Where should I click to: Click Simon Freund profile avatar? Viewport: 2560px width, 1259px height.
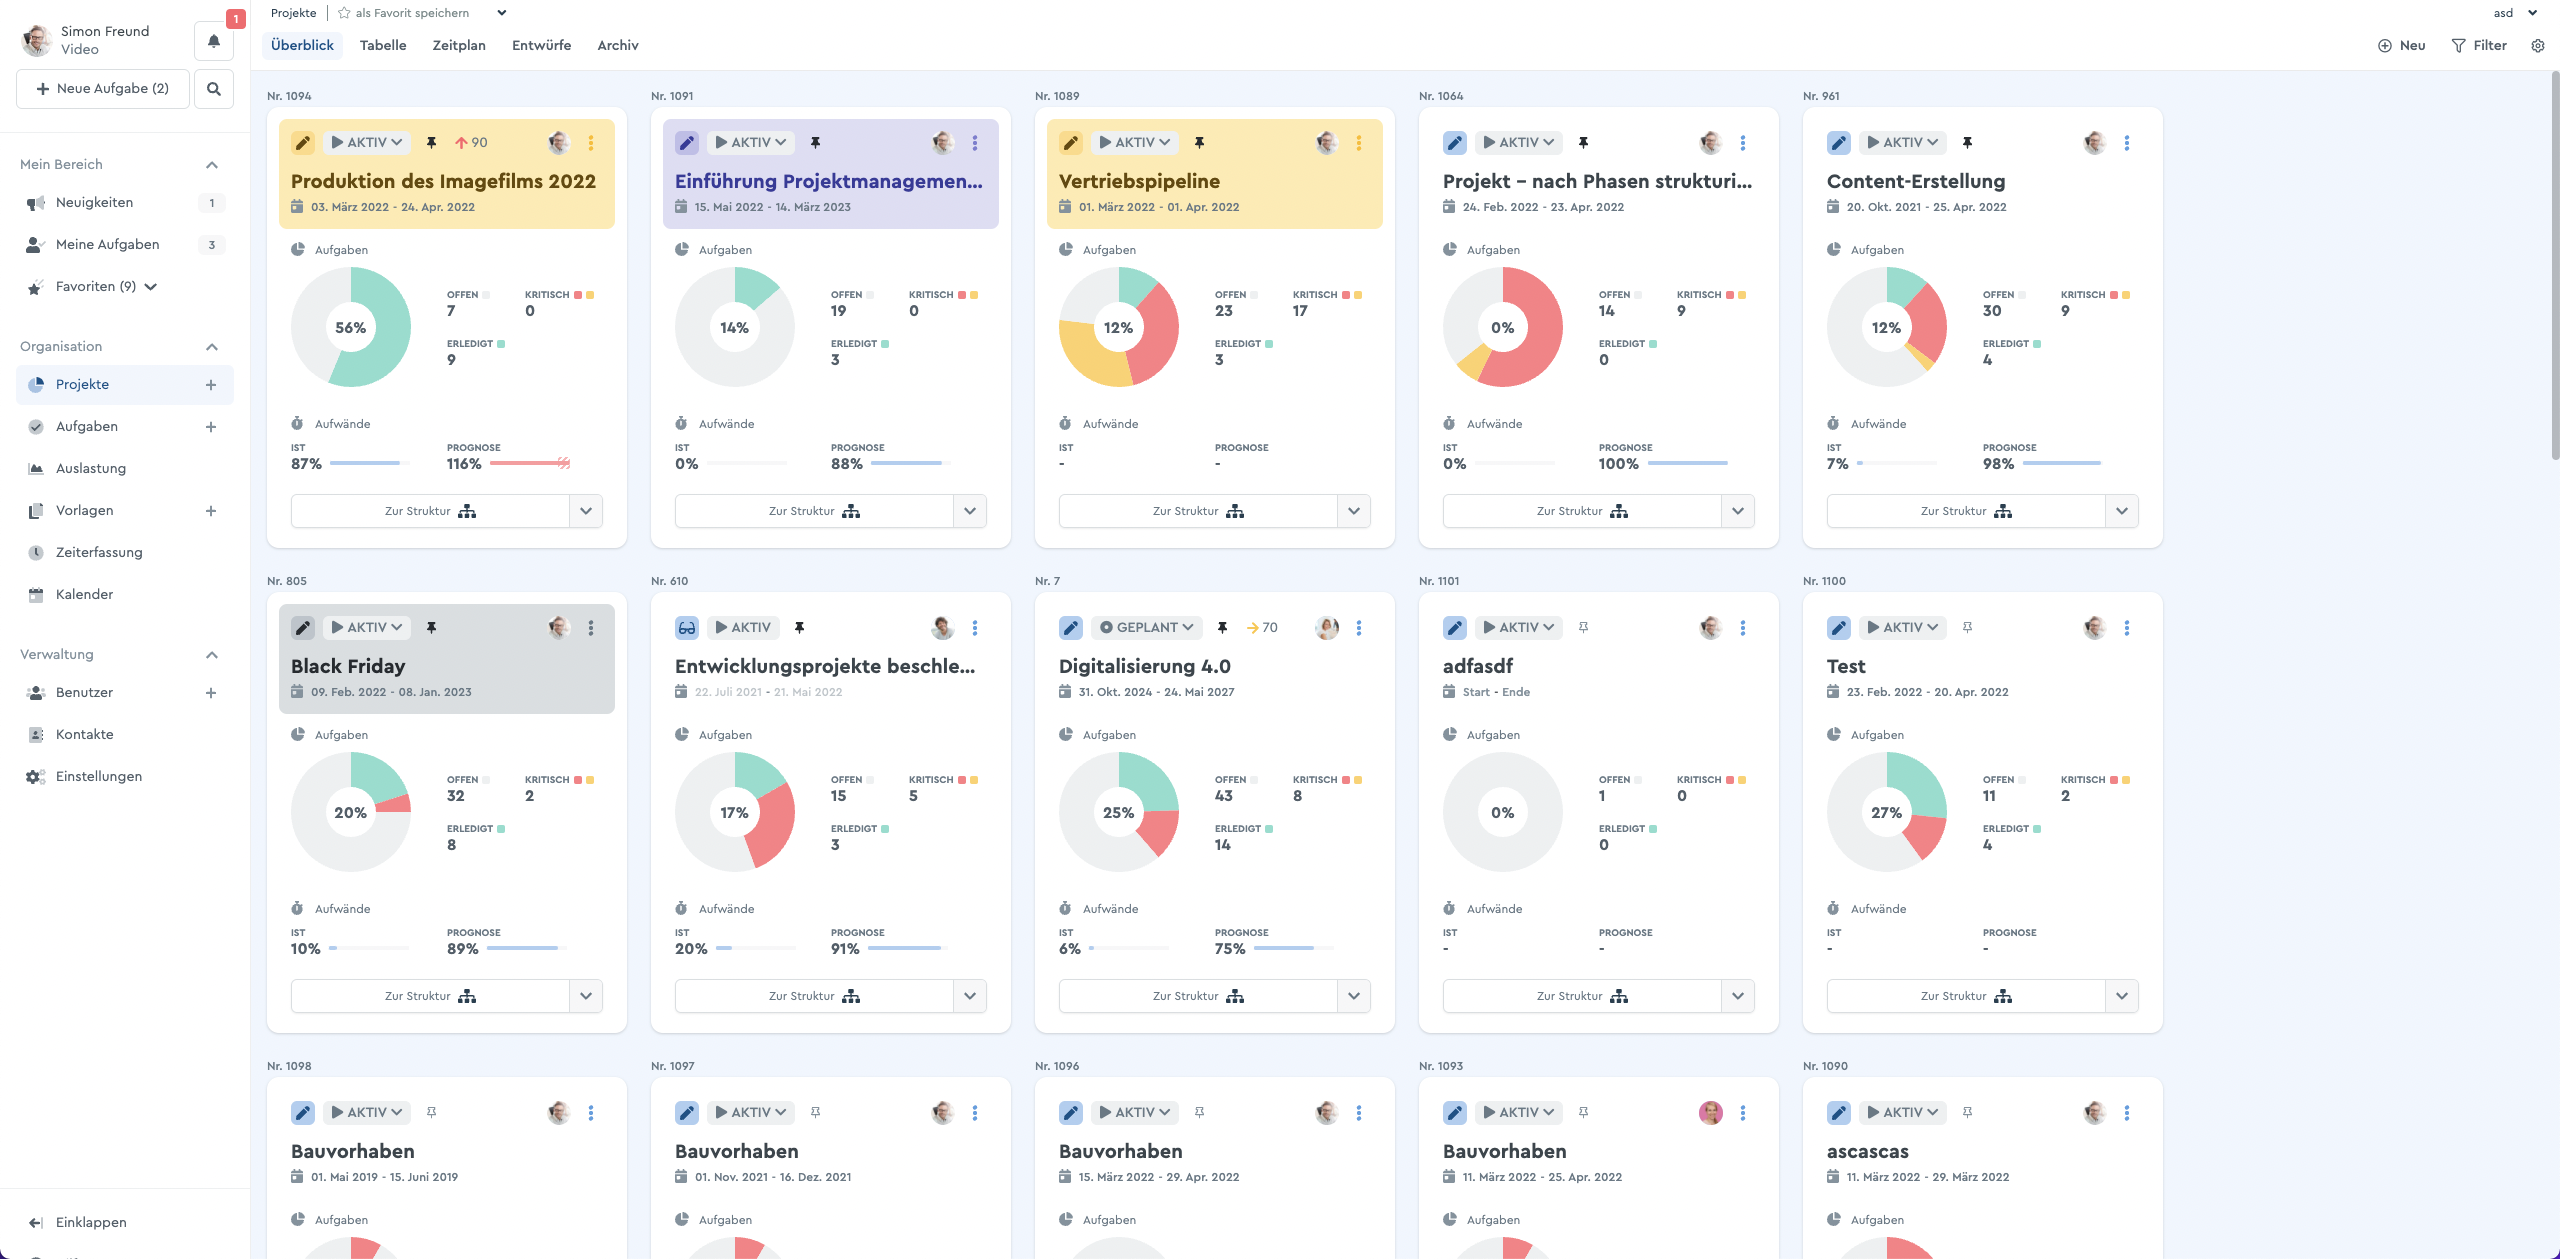(37, 40)
